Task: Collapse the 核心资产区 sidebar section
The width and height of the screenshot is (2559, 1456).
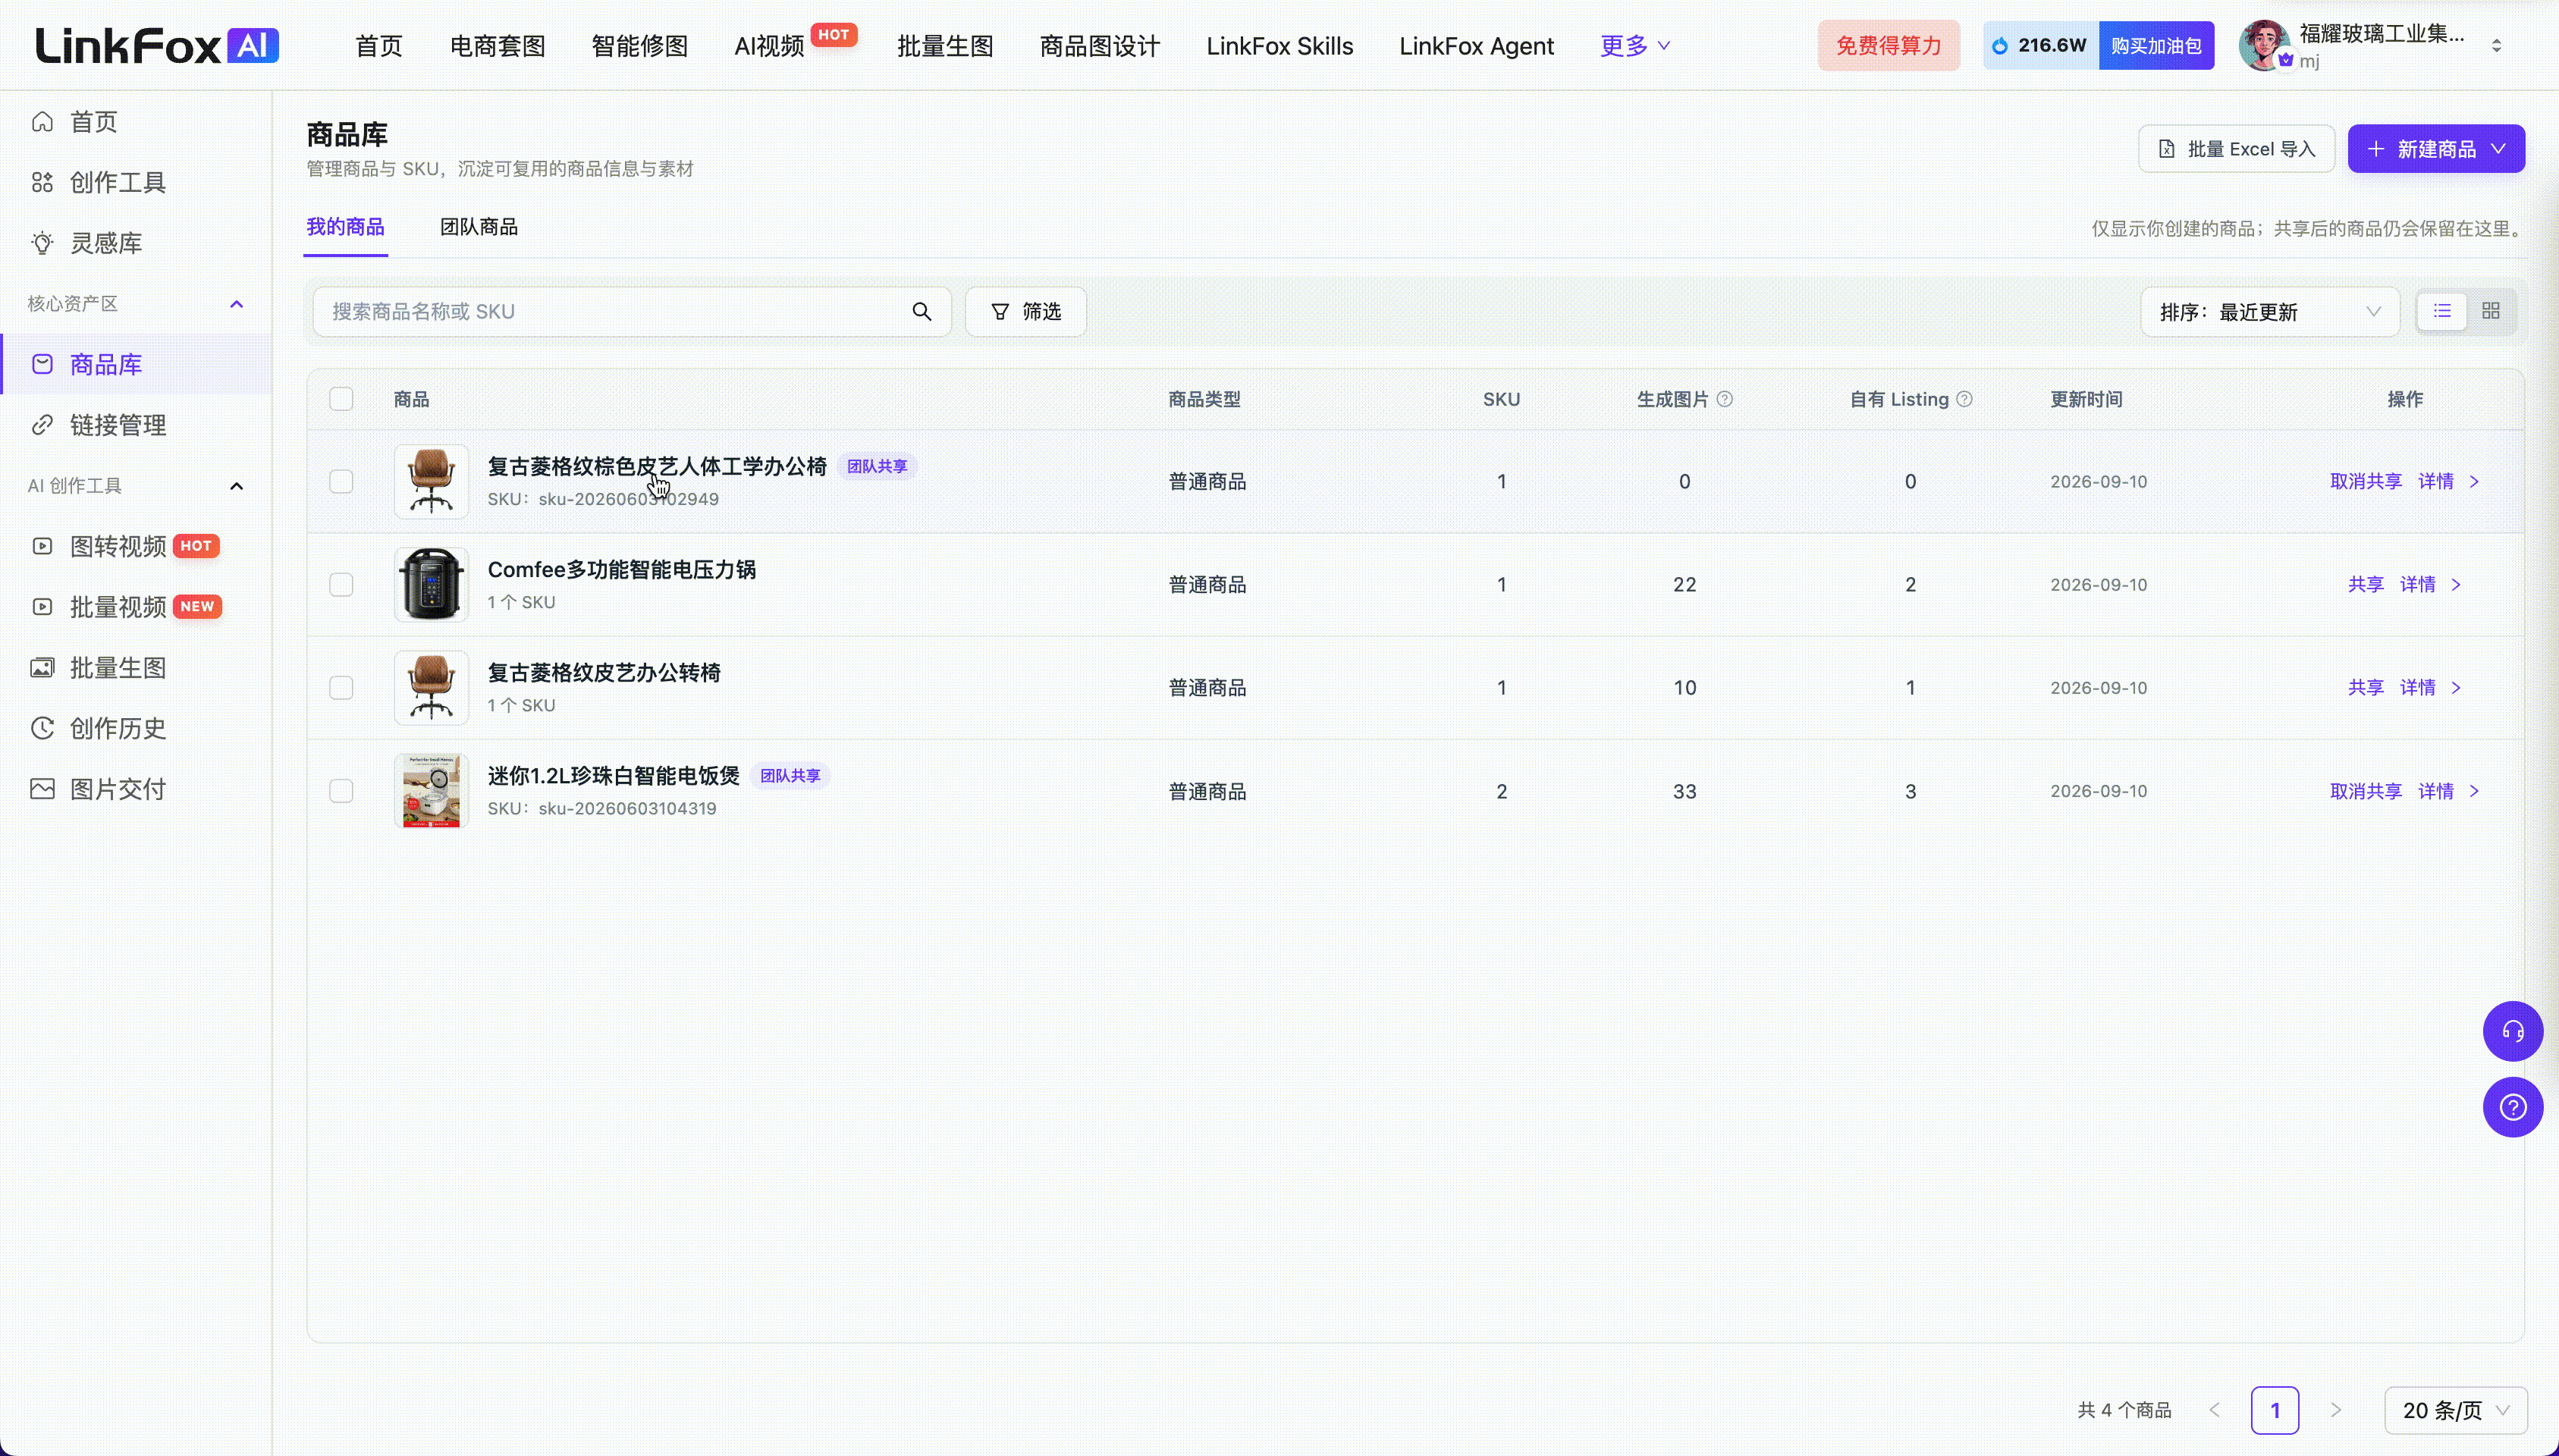Action: point(236,304)
